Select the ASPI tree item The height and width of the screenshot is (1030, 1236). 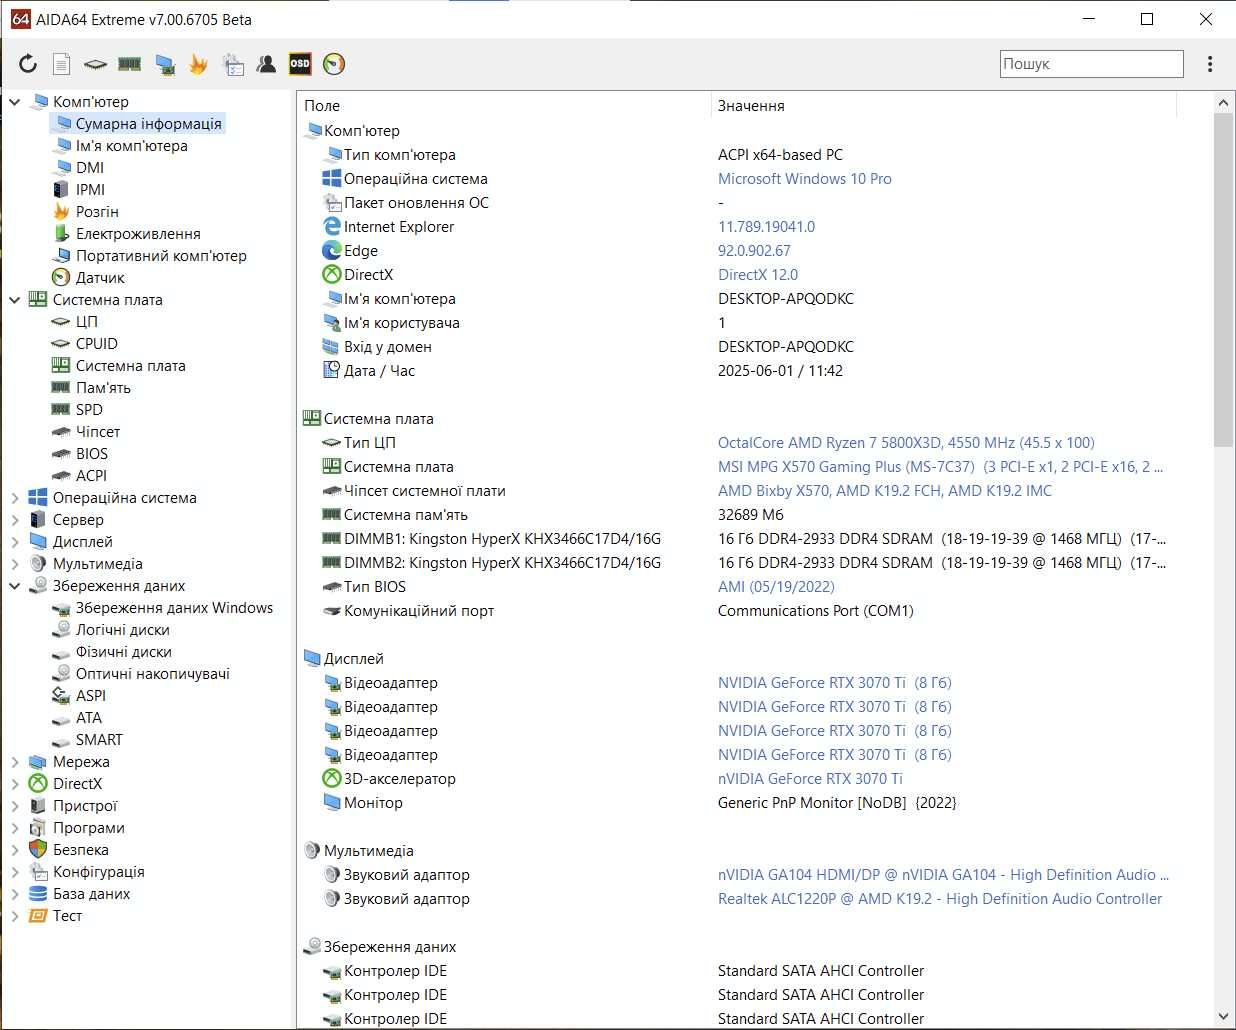tap(90, 695)
